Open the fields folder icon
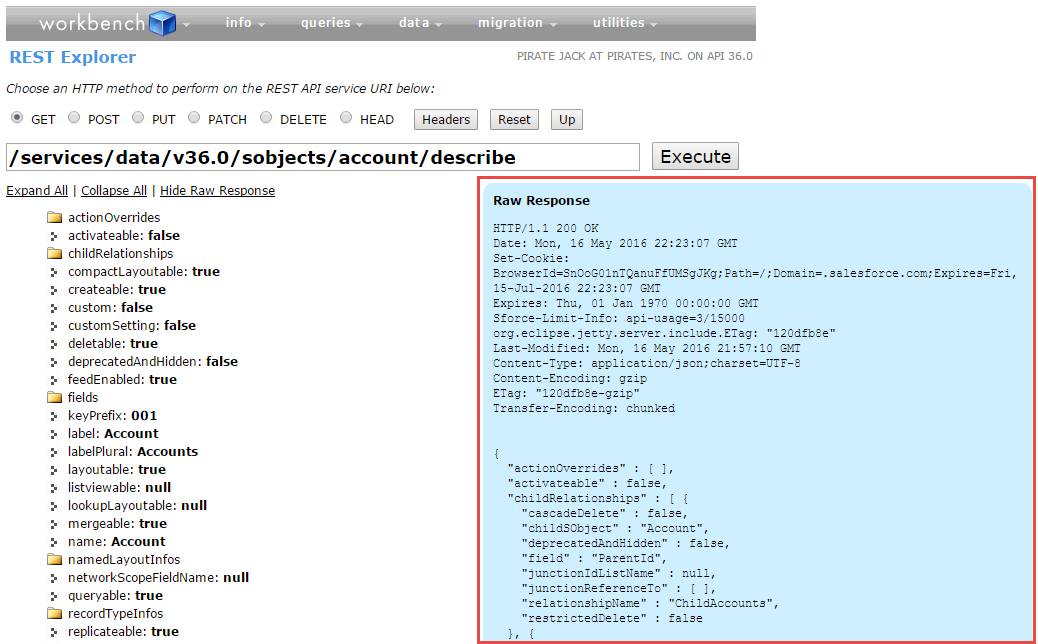The width and height of the screenshot is (1038, 644). 54,398
